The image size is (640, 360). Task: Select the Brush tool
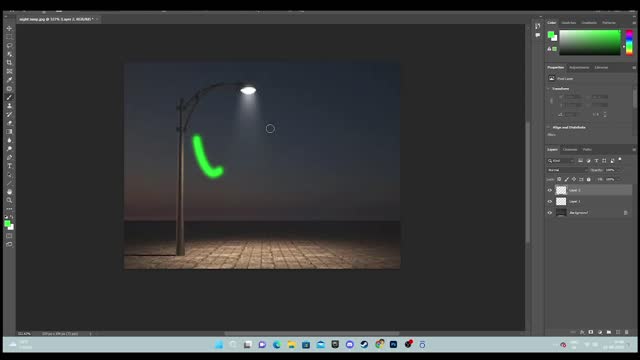click(9, 97)
